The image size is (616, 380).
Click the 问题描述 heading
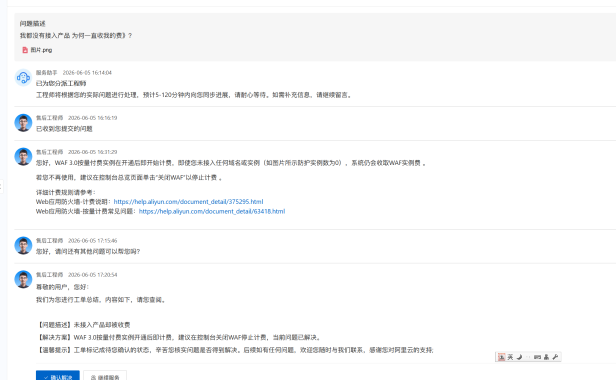[33, 24]
